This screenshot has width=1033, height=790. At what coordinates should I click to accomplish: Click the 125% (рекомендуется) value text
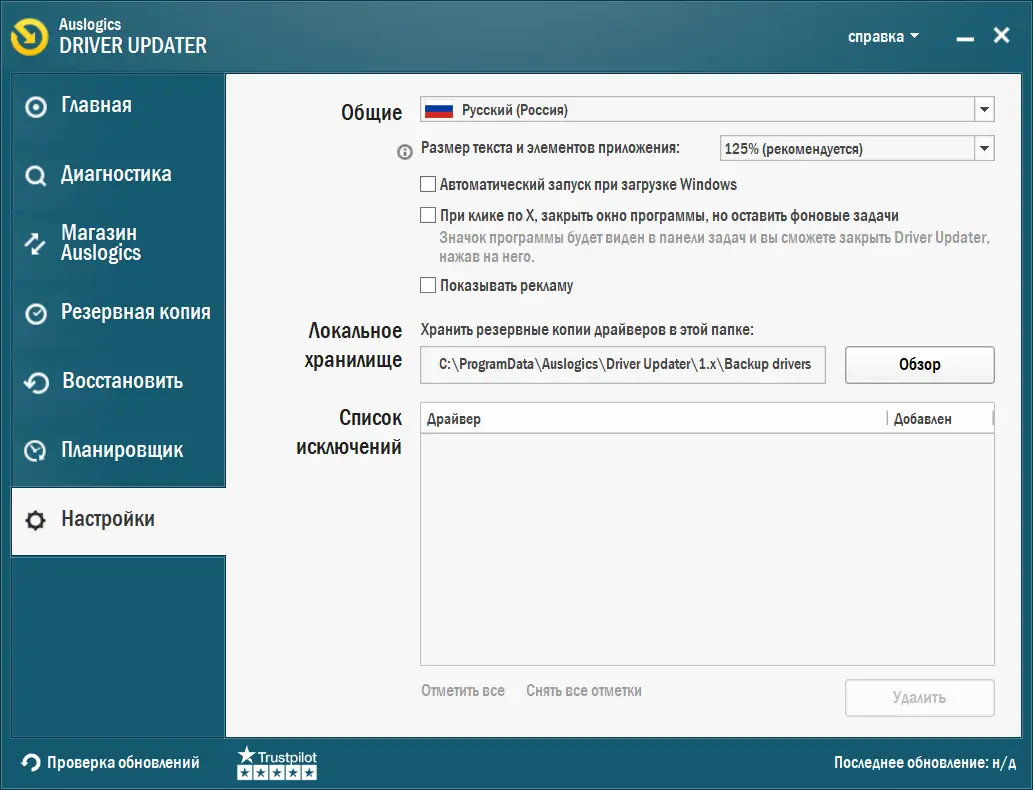(793, 149)
